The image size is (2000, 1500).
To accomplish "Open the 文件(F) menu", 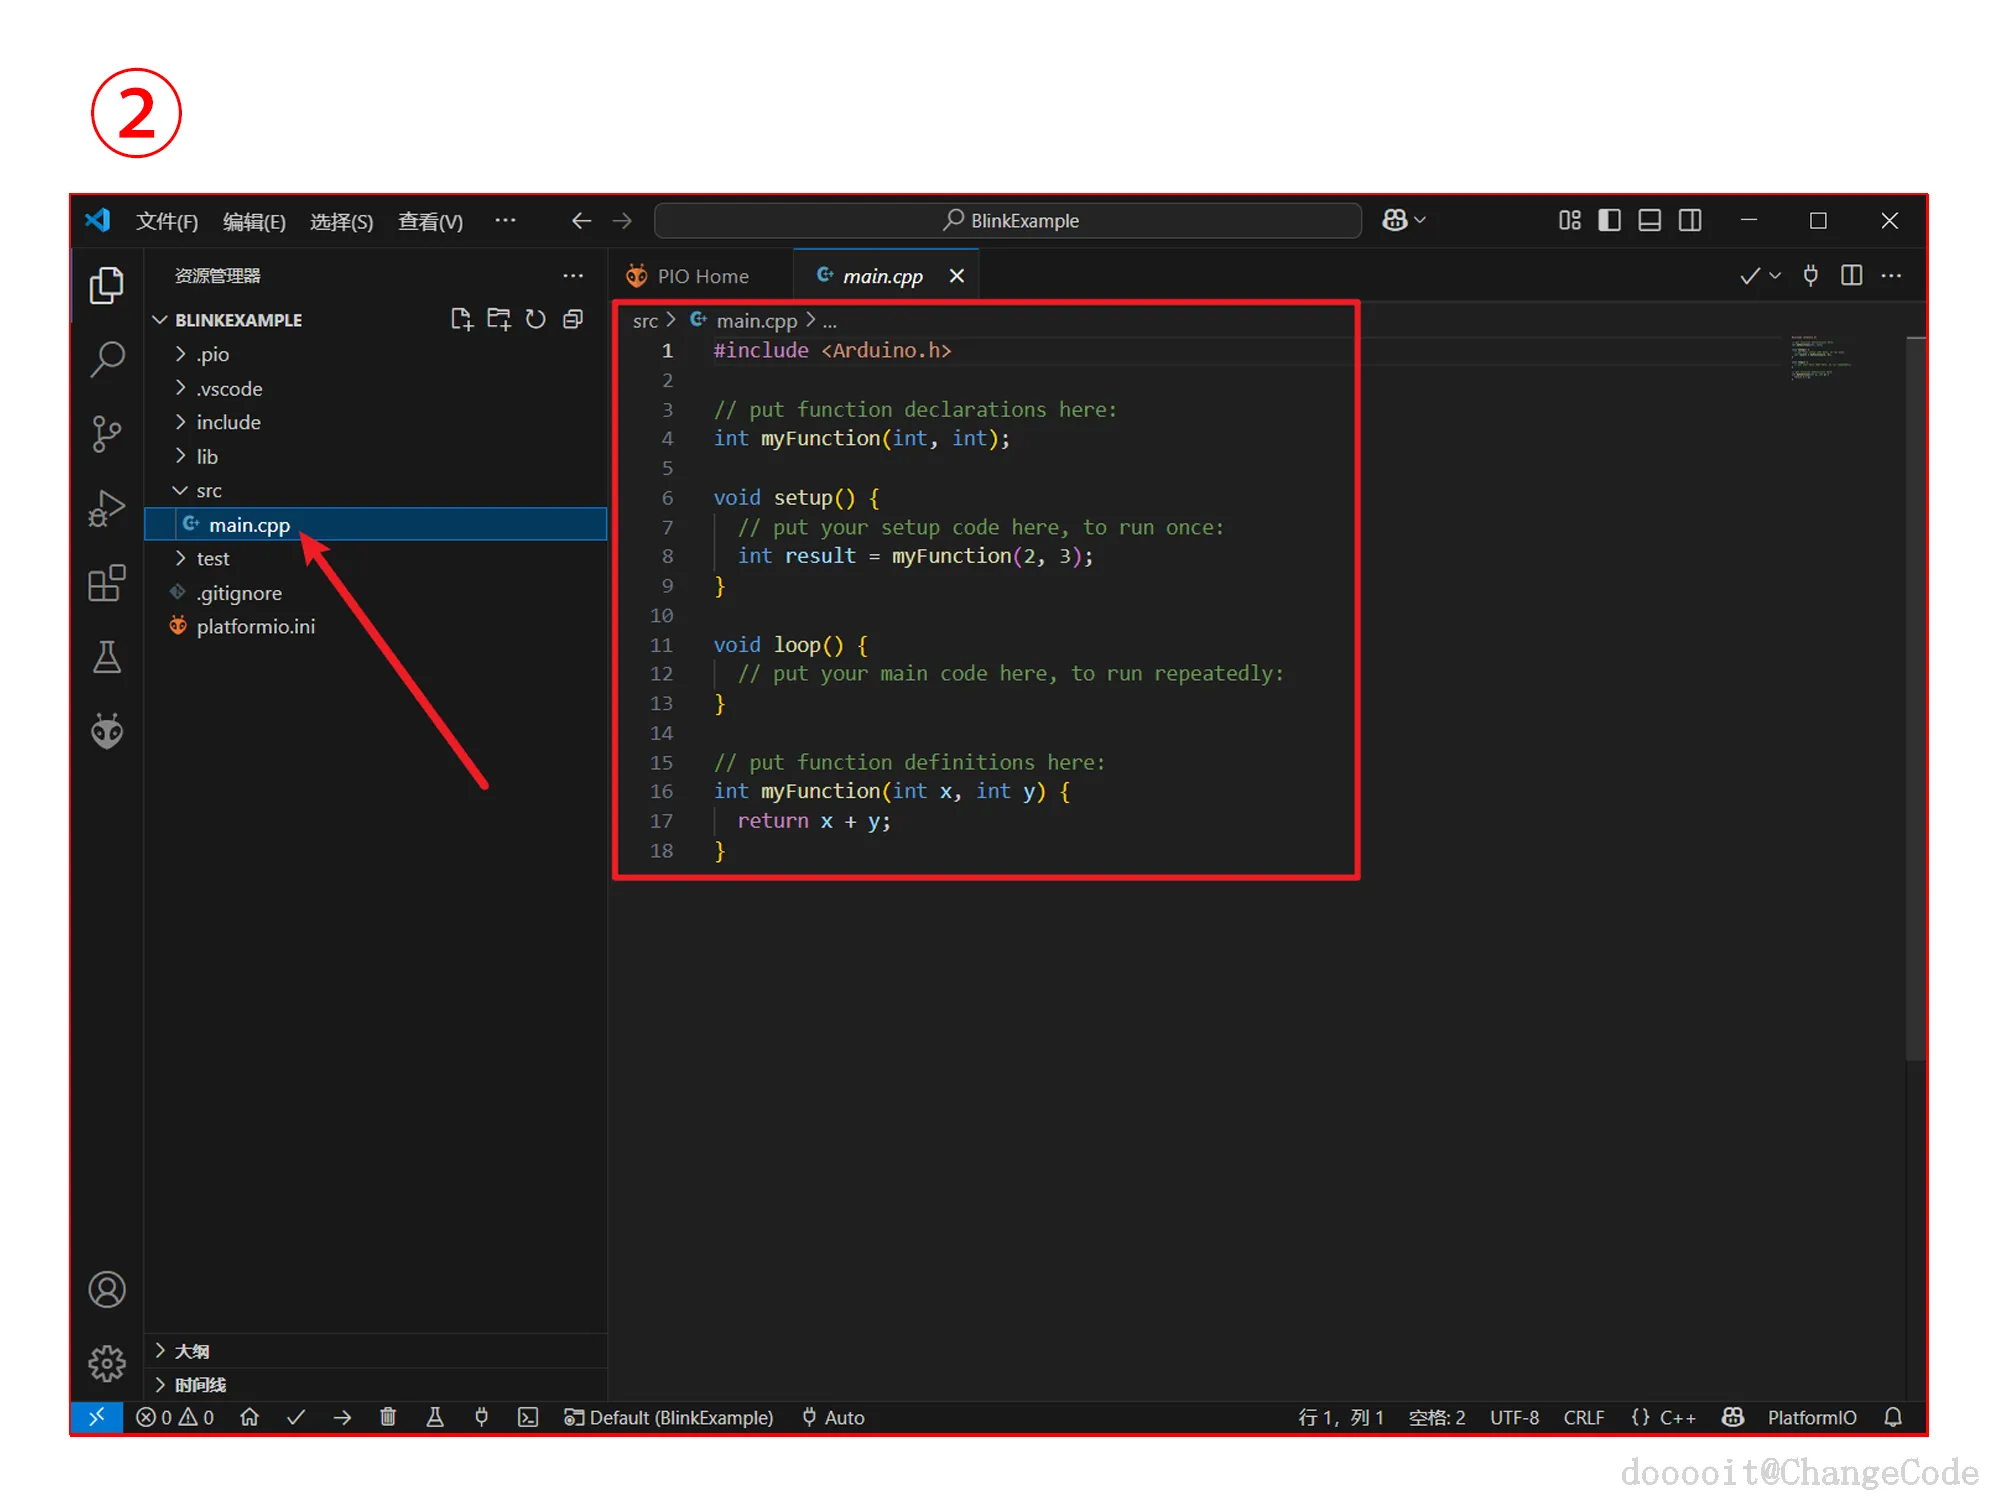I will (167, 221).
